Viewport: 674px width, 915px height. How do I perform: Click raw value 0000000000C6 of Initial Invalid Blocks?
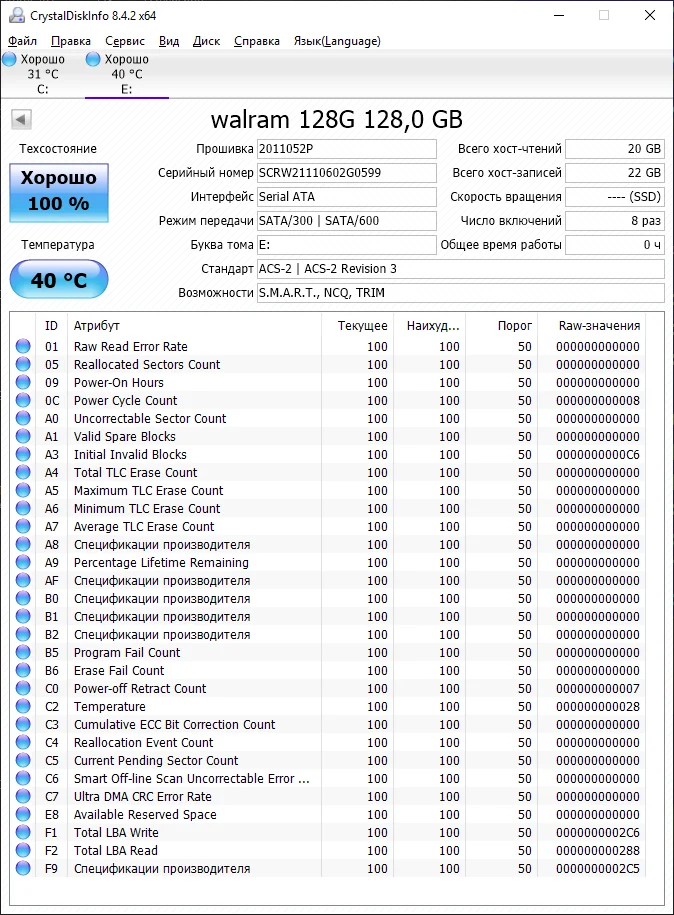pyautogui.click(x=598, y=454)
